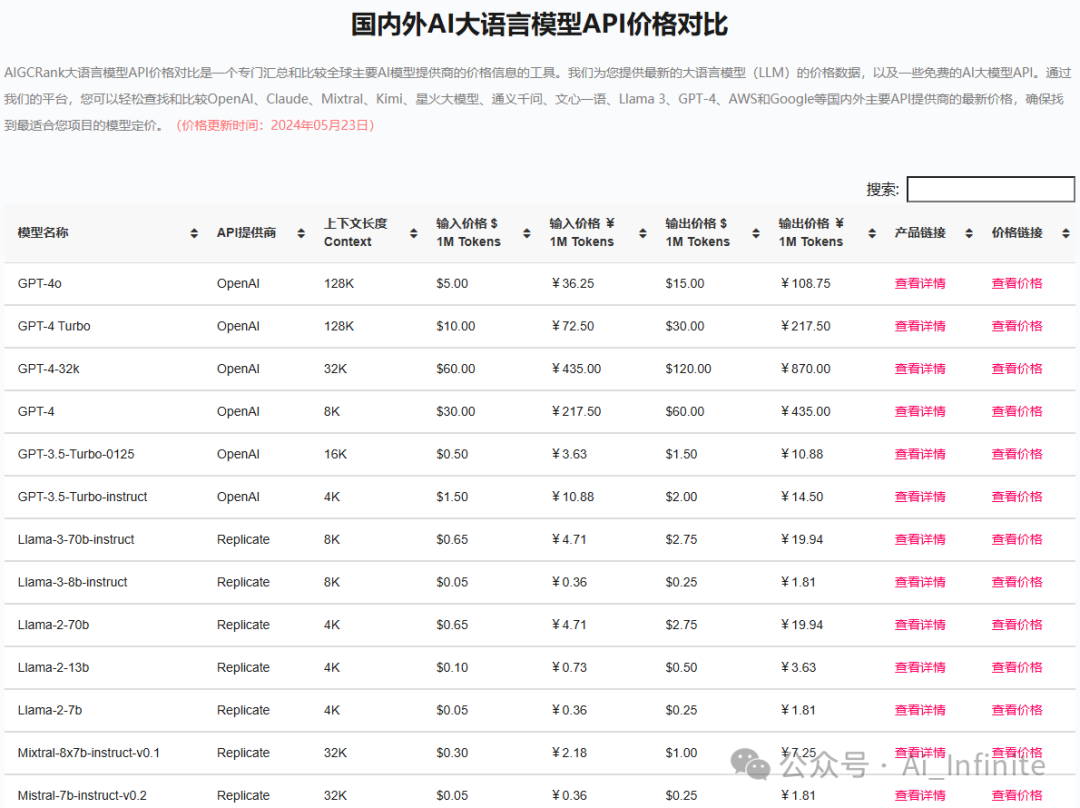Select the Llama-2-7b name cell

coord(50,710)
